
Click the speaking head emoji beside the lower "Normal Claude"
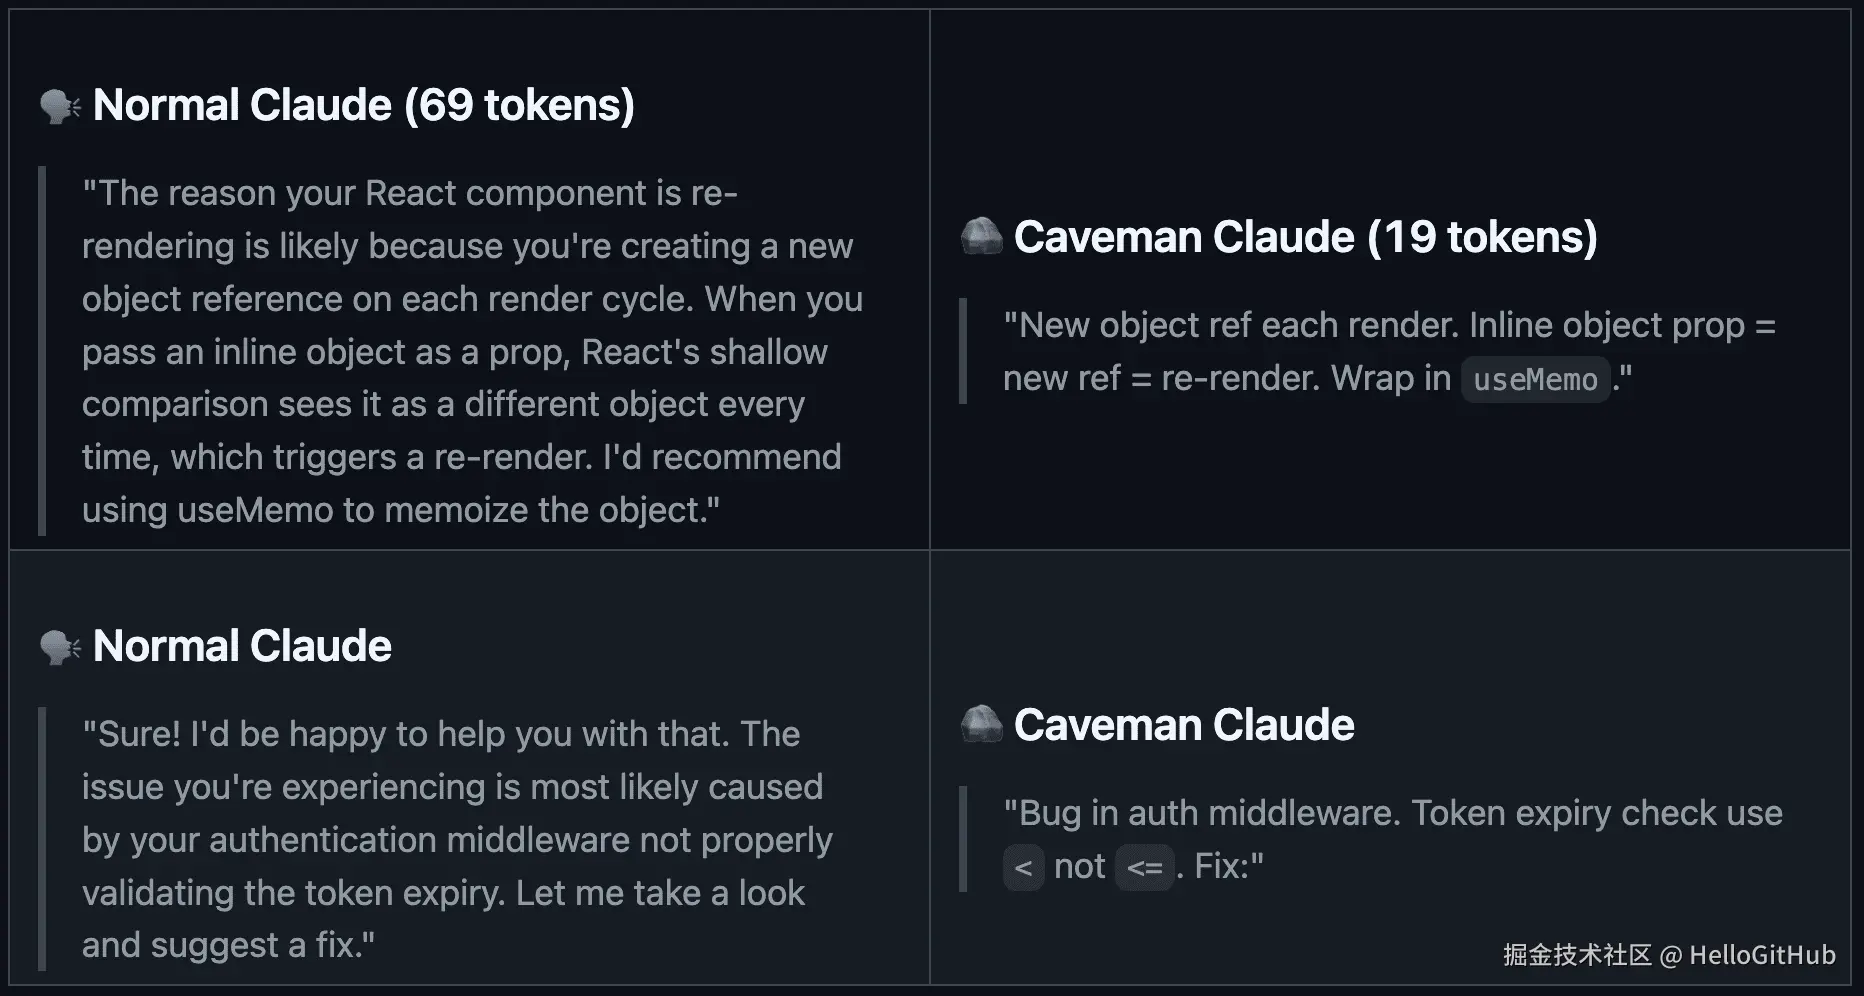coord(60,647)
